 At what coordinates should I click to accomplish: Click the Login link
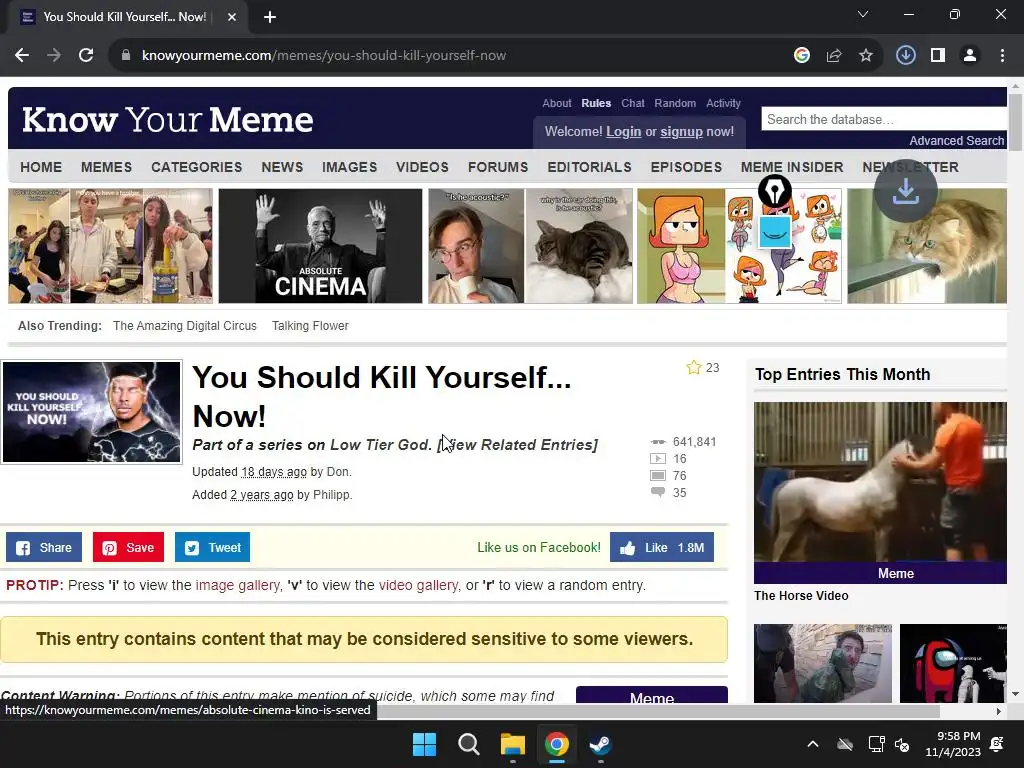click(624, 131)
